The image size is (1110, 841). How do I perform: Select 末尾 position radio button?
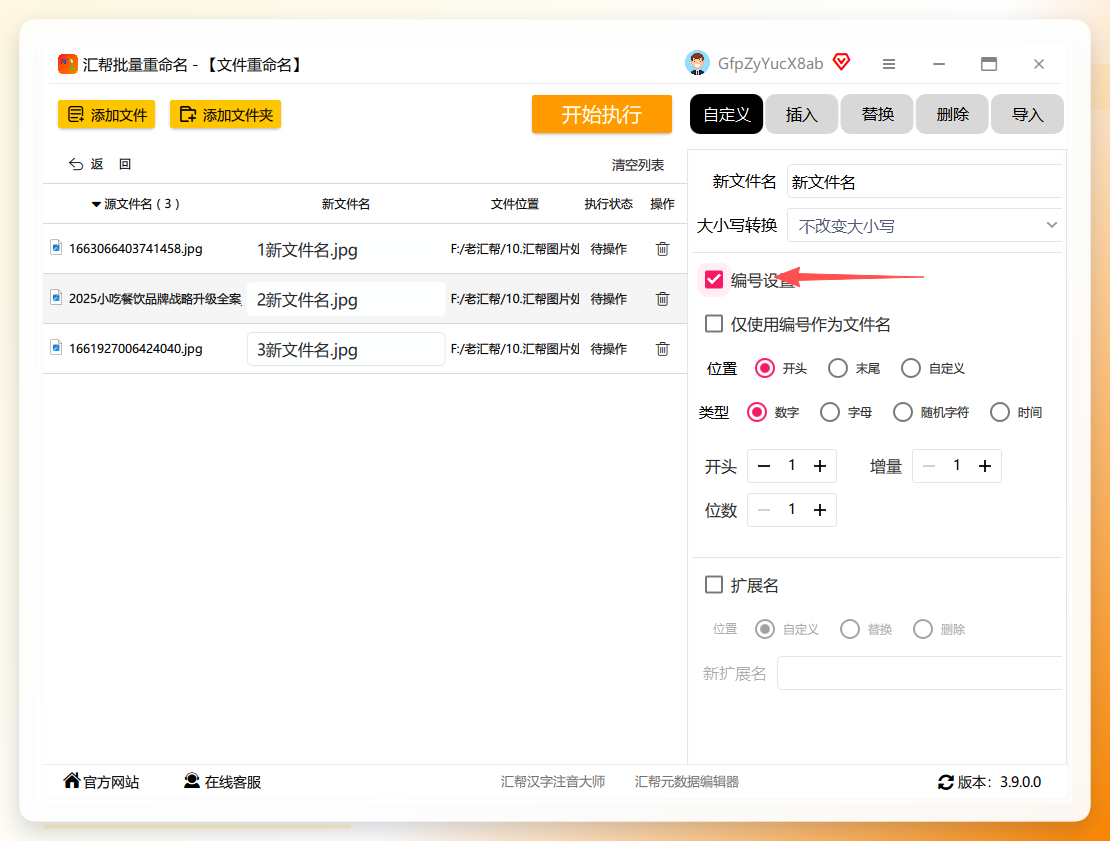pos(837,368)
